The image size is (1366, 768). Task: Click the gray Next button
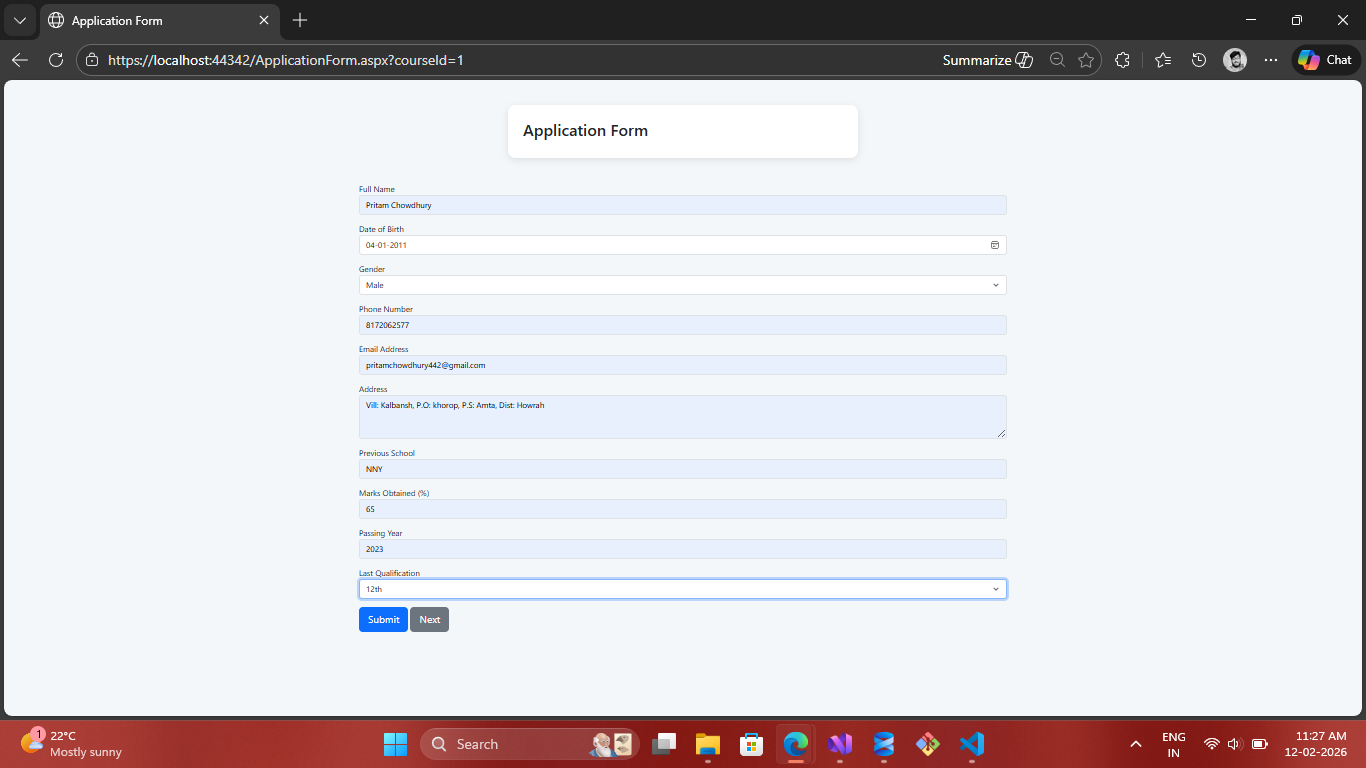(x=429, y=620)
